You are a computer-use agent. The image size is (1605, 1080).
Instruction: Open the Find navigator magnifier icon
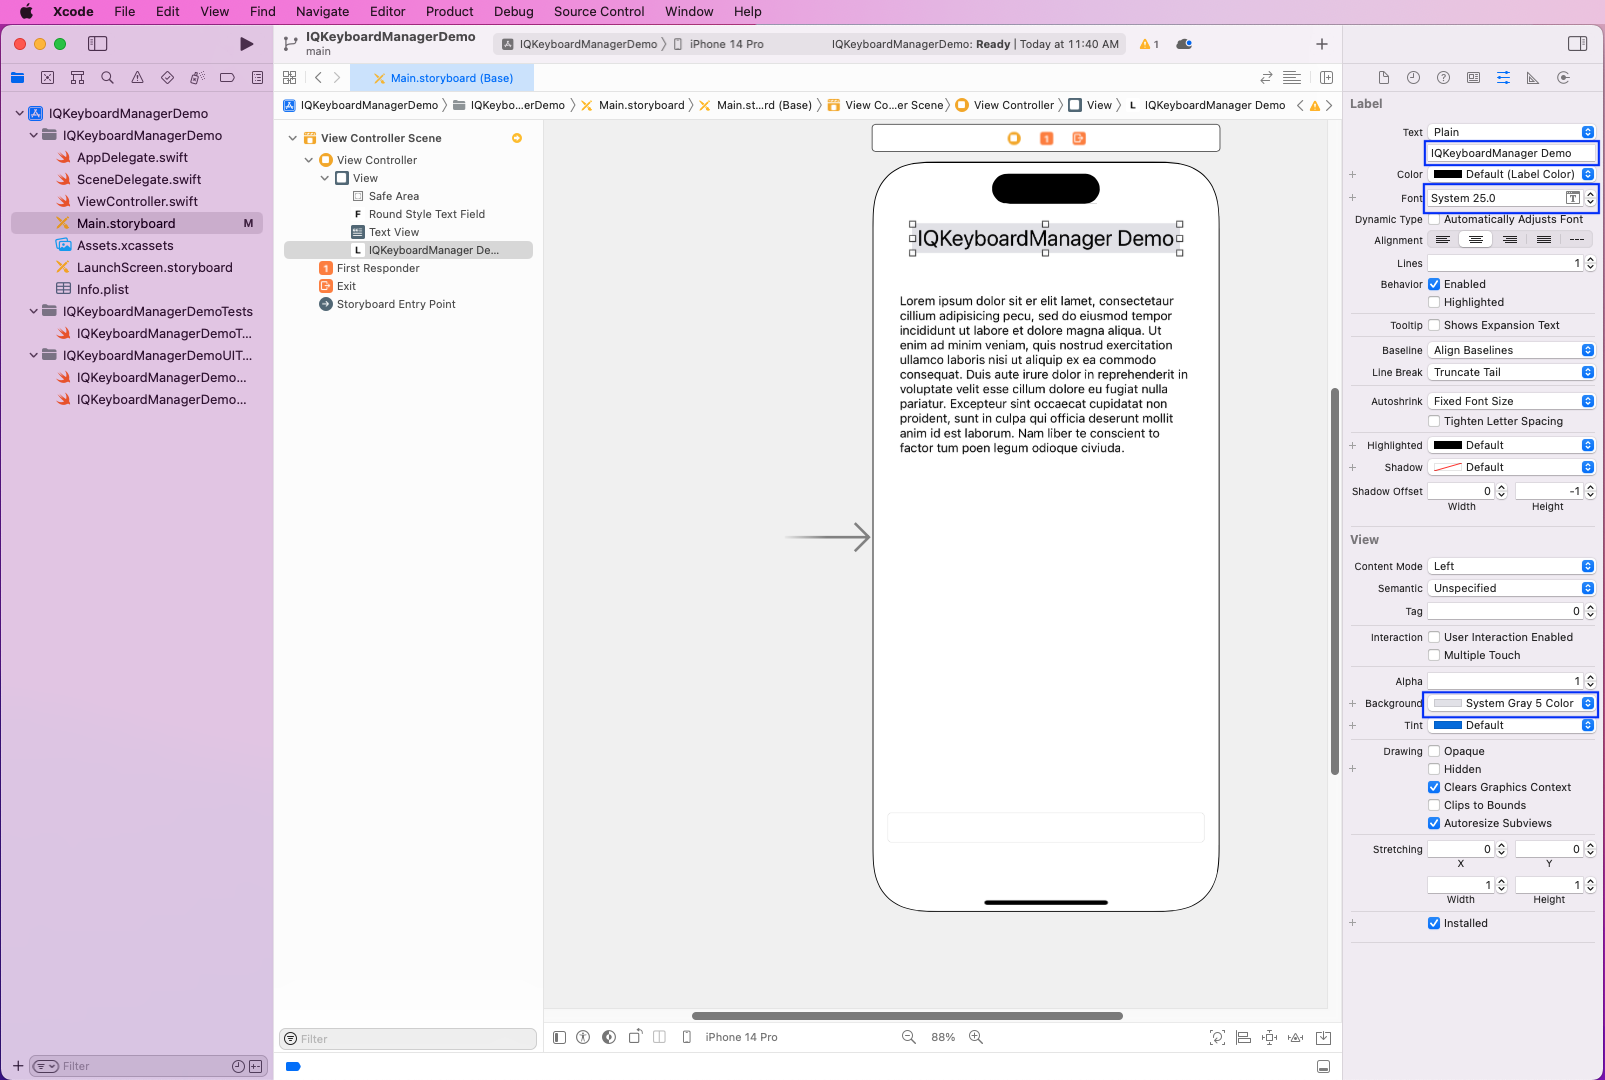(x=107, y=78)
